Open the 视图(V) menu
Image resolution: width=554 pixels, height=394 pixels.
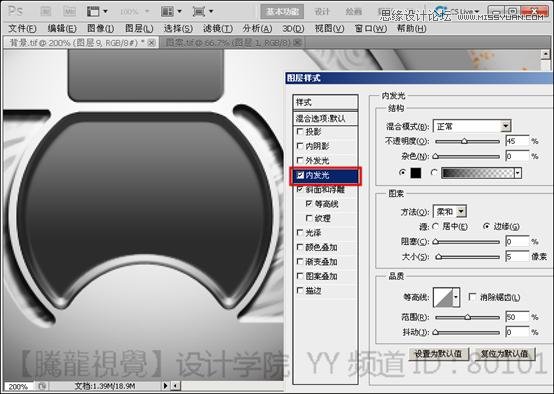point(329,28)
